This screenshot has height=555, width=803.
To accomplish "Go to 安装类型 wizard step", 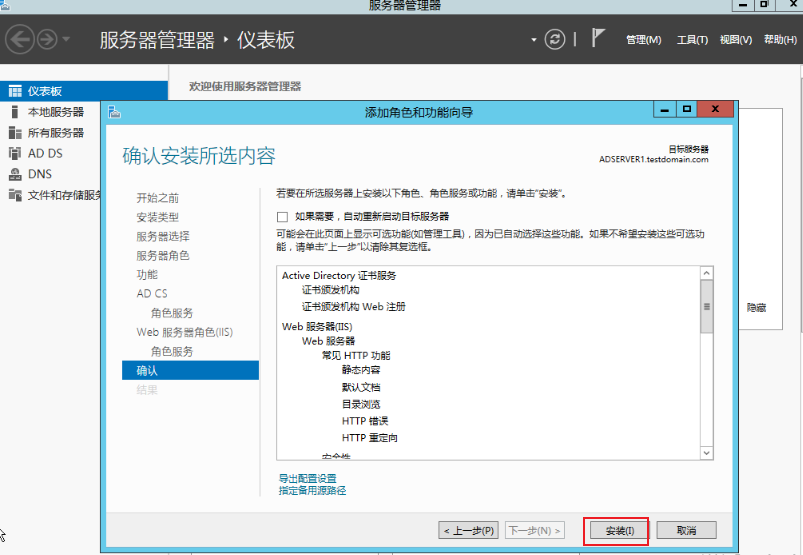I will click(x=158, y=217).
